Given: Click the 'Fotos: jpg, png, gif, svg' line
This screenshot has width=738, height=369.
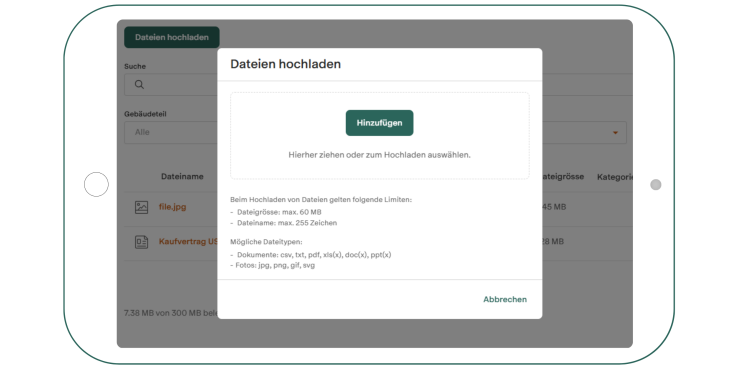Looking at the screenshot, I should [x=273, y=265].
